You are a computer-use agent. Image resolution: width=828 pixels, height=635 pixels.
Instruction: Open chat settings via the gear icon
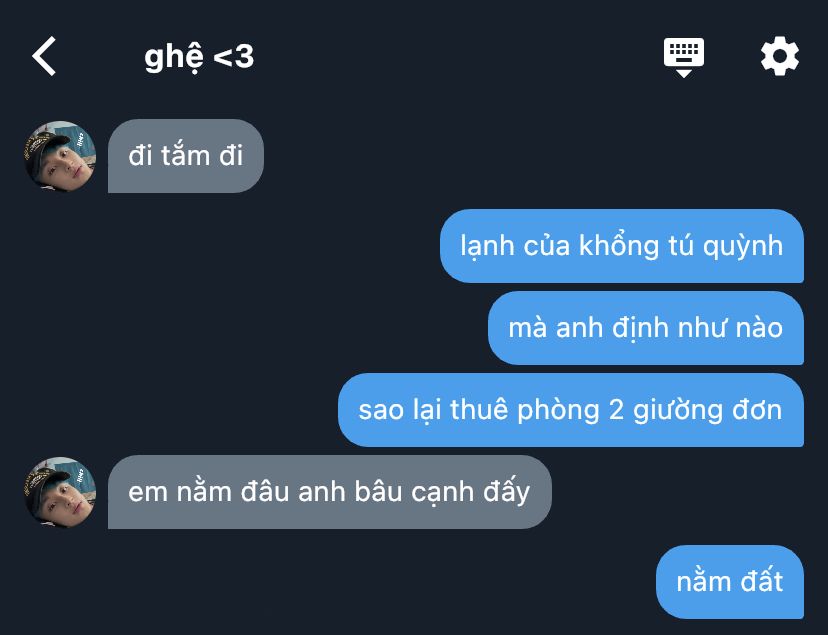779,56
